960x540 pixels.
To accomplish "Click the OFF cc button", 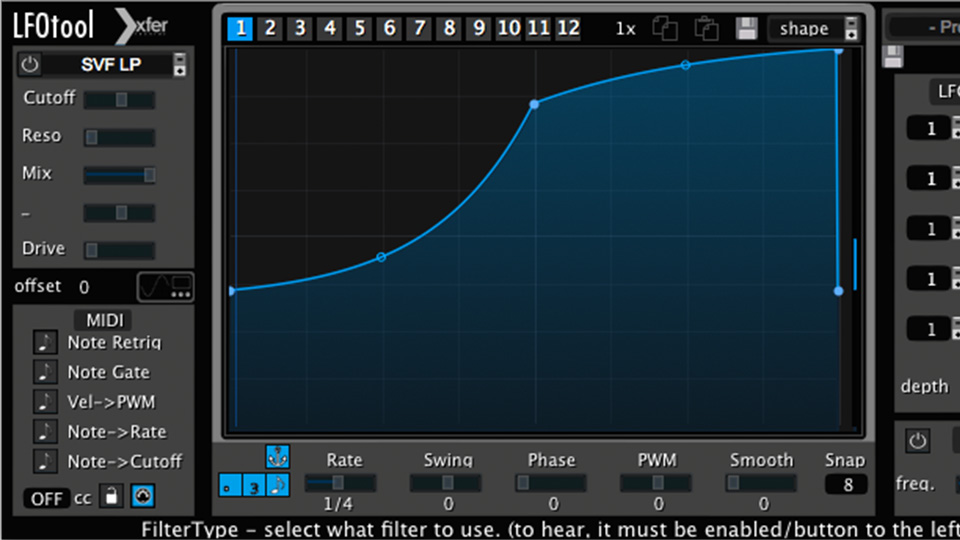I will tap(46, 497).
